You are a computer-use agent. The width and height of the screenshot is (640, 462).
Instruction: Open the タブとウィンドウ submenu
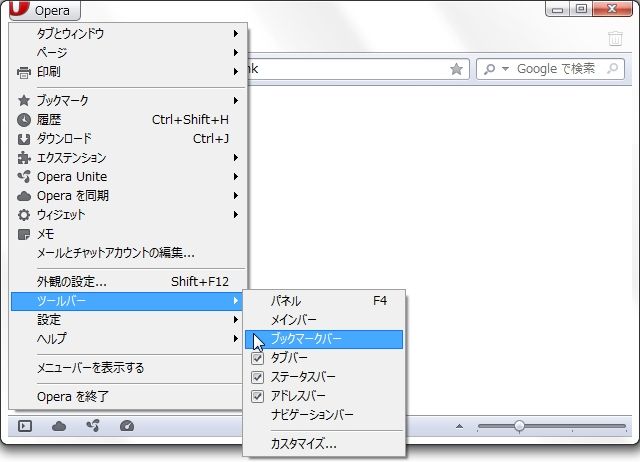coord(129,33)
